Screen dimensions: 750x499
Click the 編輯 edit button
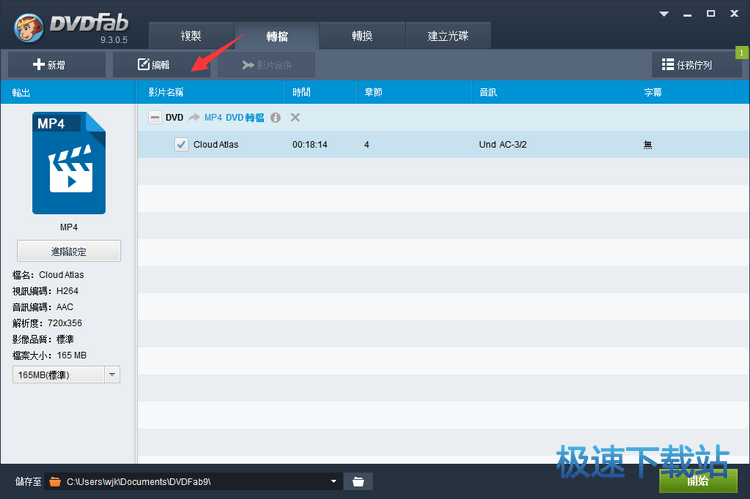tap(153, 65)
